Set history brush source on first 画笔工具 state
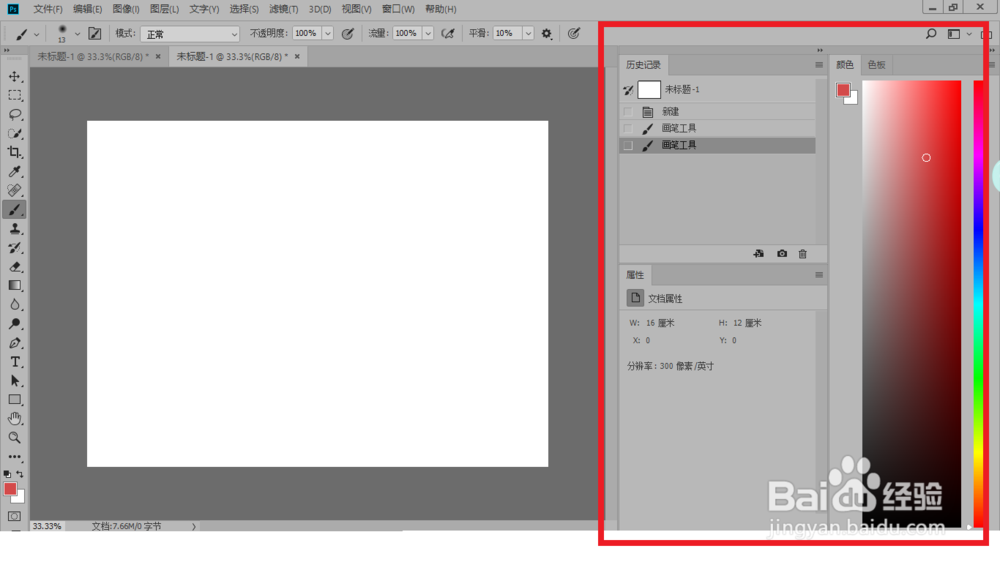 (x=628, y=128)
